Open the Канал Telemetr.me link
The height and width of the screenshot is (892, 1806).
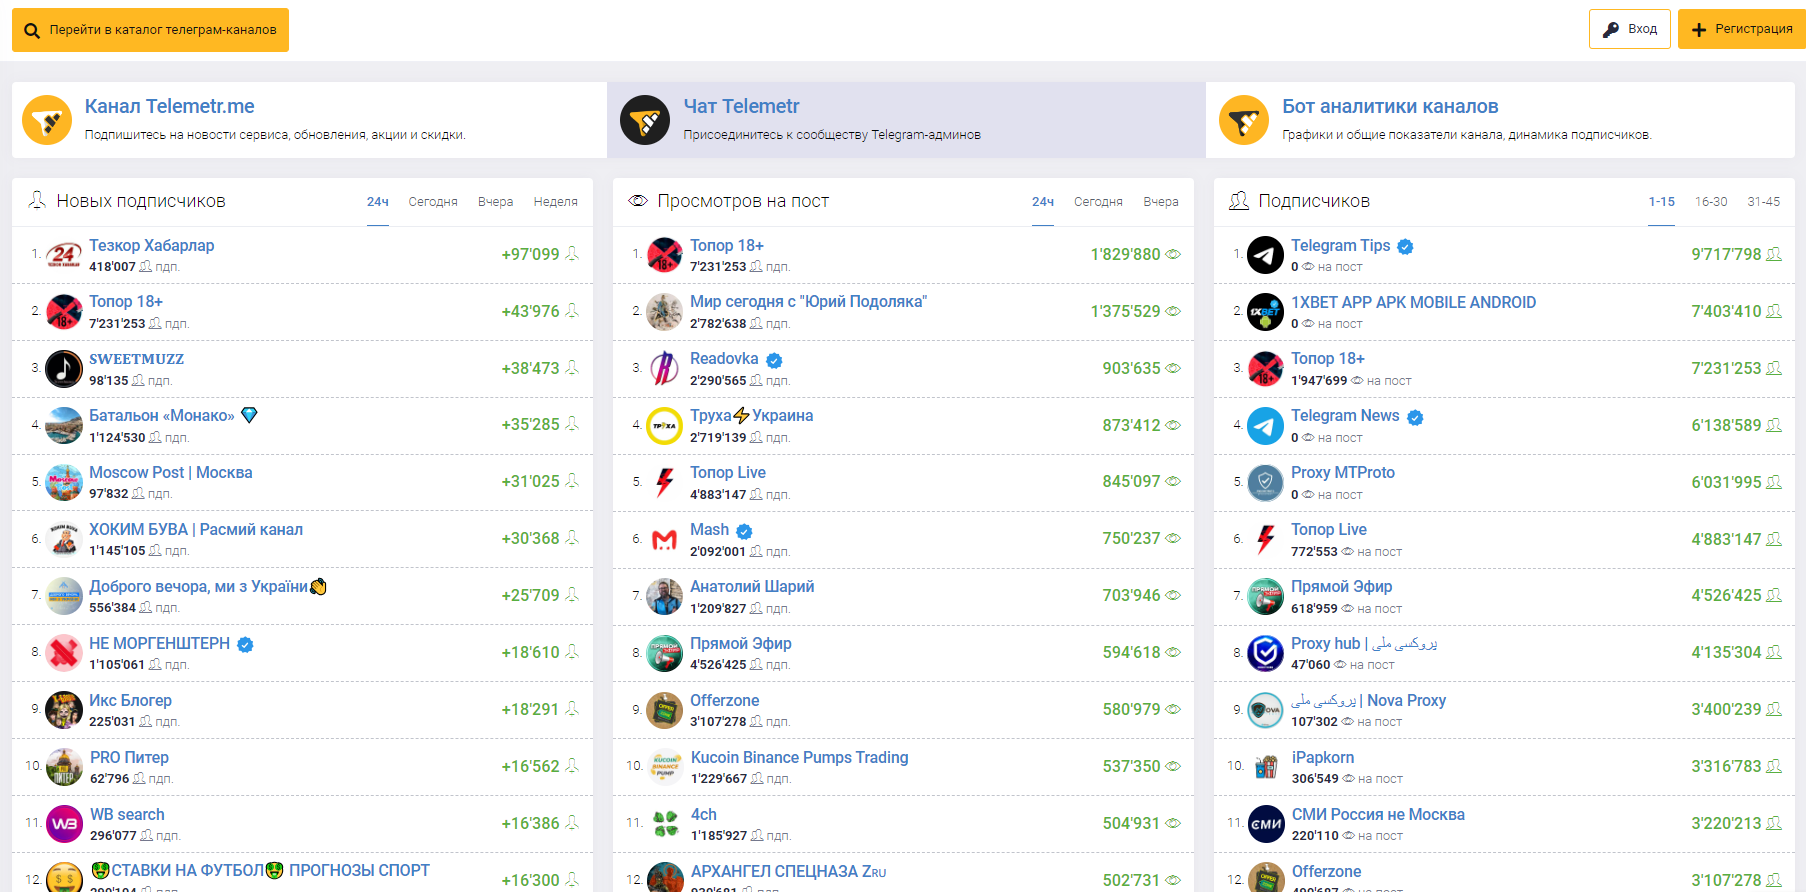click(x=169, y=106)
